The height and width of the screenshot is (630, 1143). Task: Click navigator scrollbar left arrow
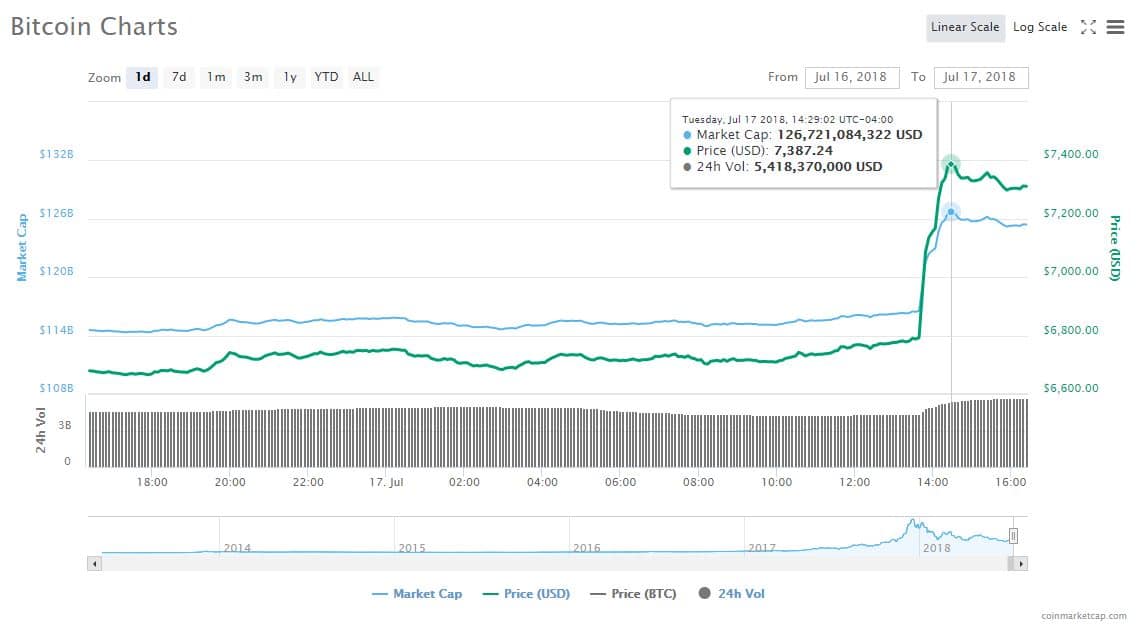(x=94, y=564)
